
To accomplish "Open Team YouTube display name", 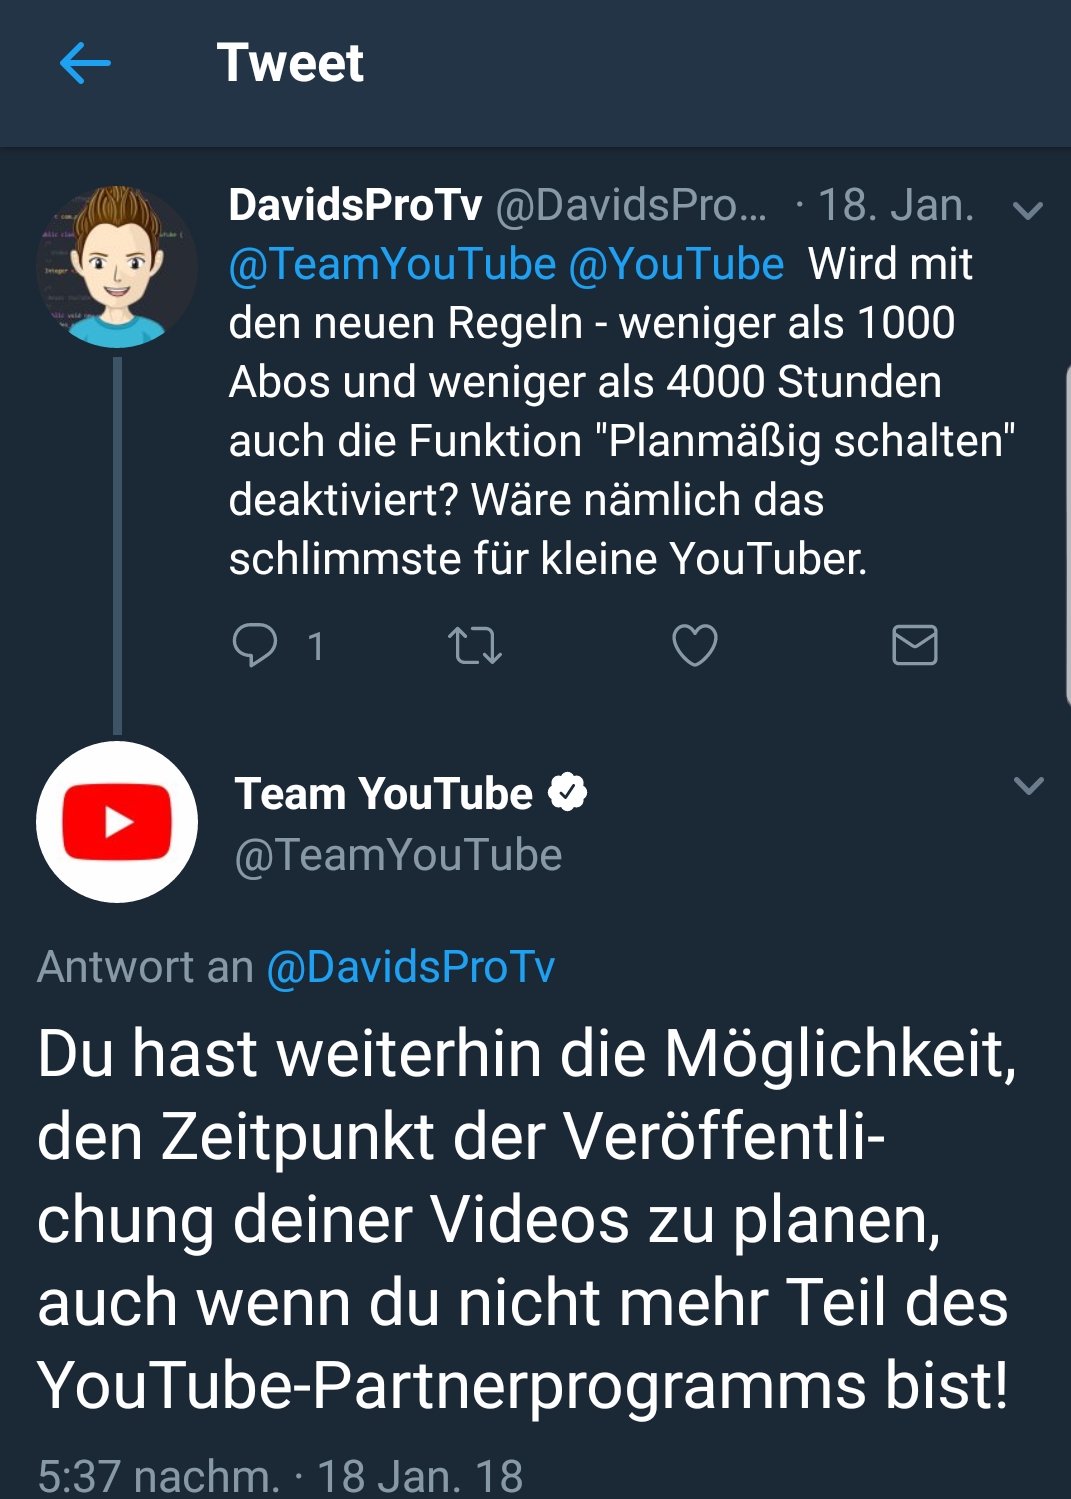I will tap(384, 794).
